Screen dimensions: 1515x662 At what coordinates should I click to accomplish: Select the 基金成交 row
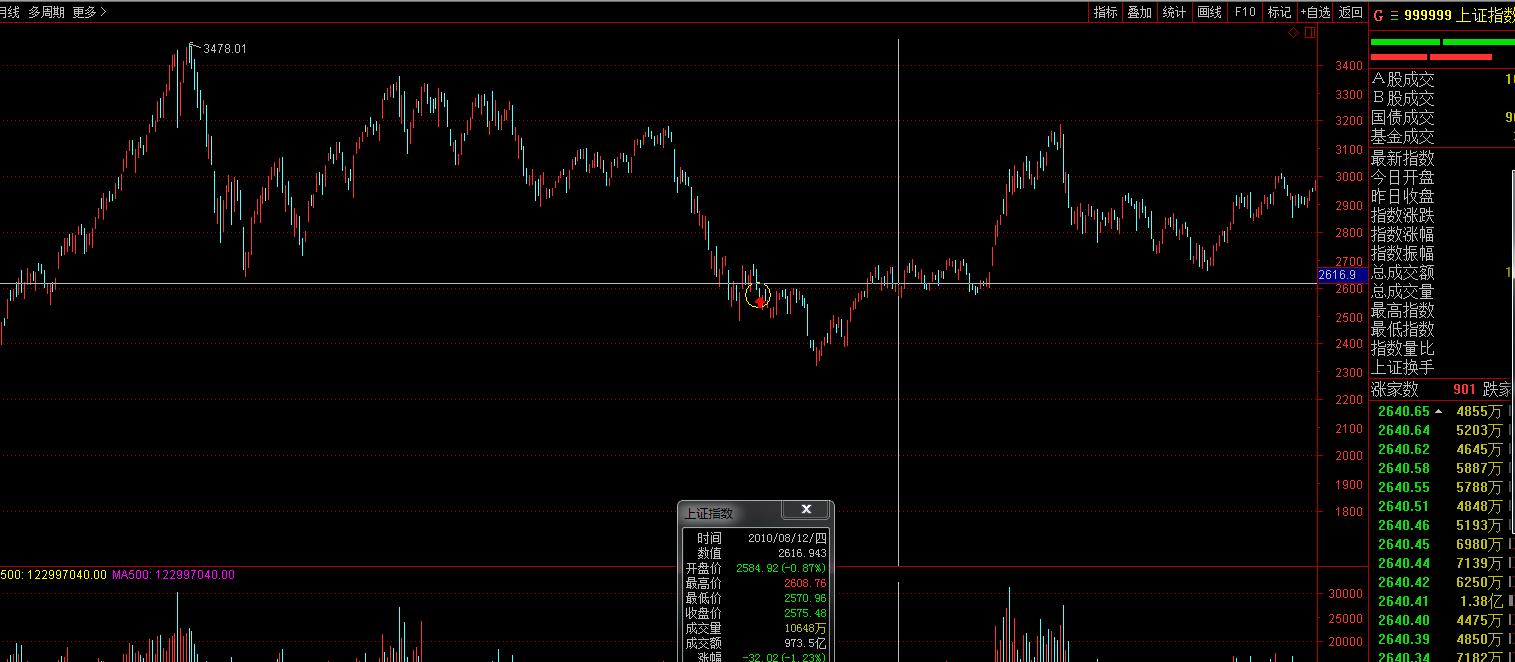tap(1442, 136)
